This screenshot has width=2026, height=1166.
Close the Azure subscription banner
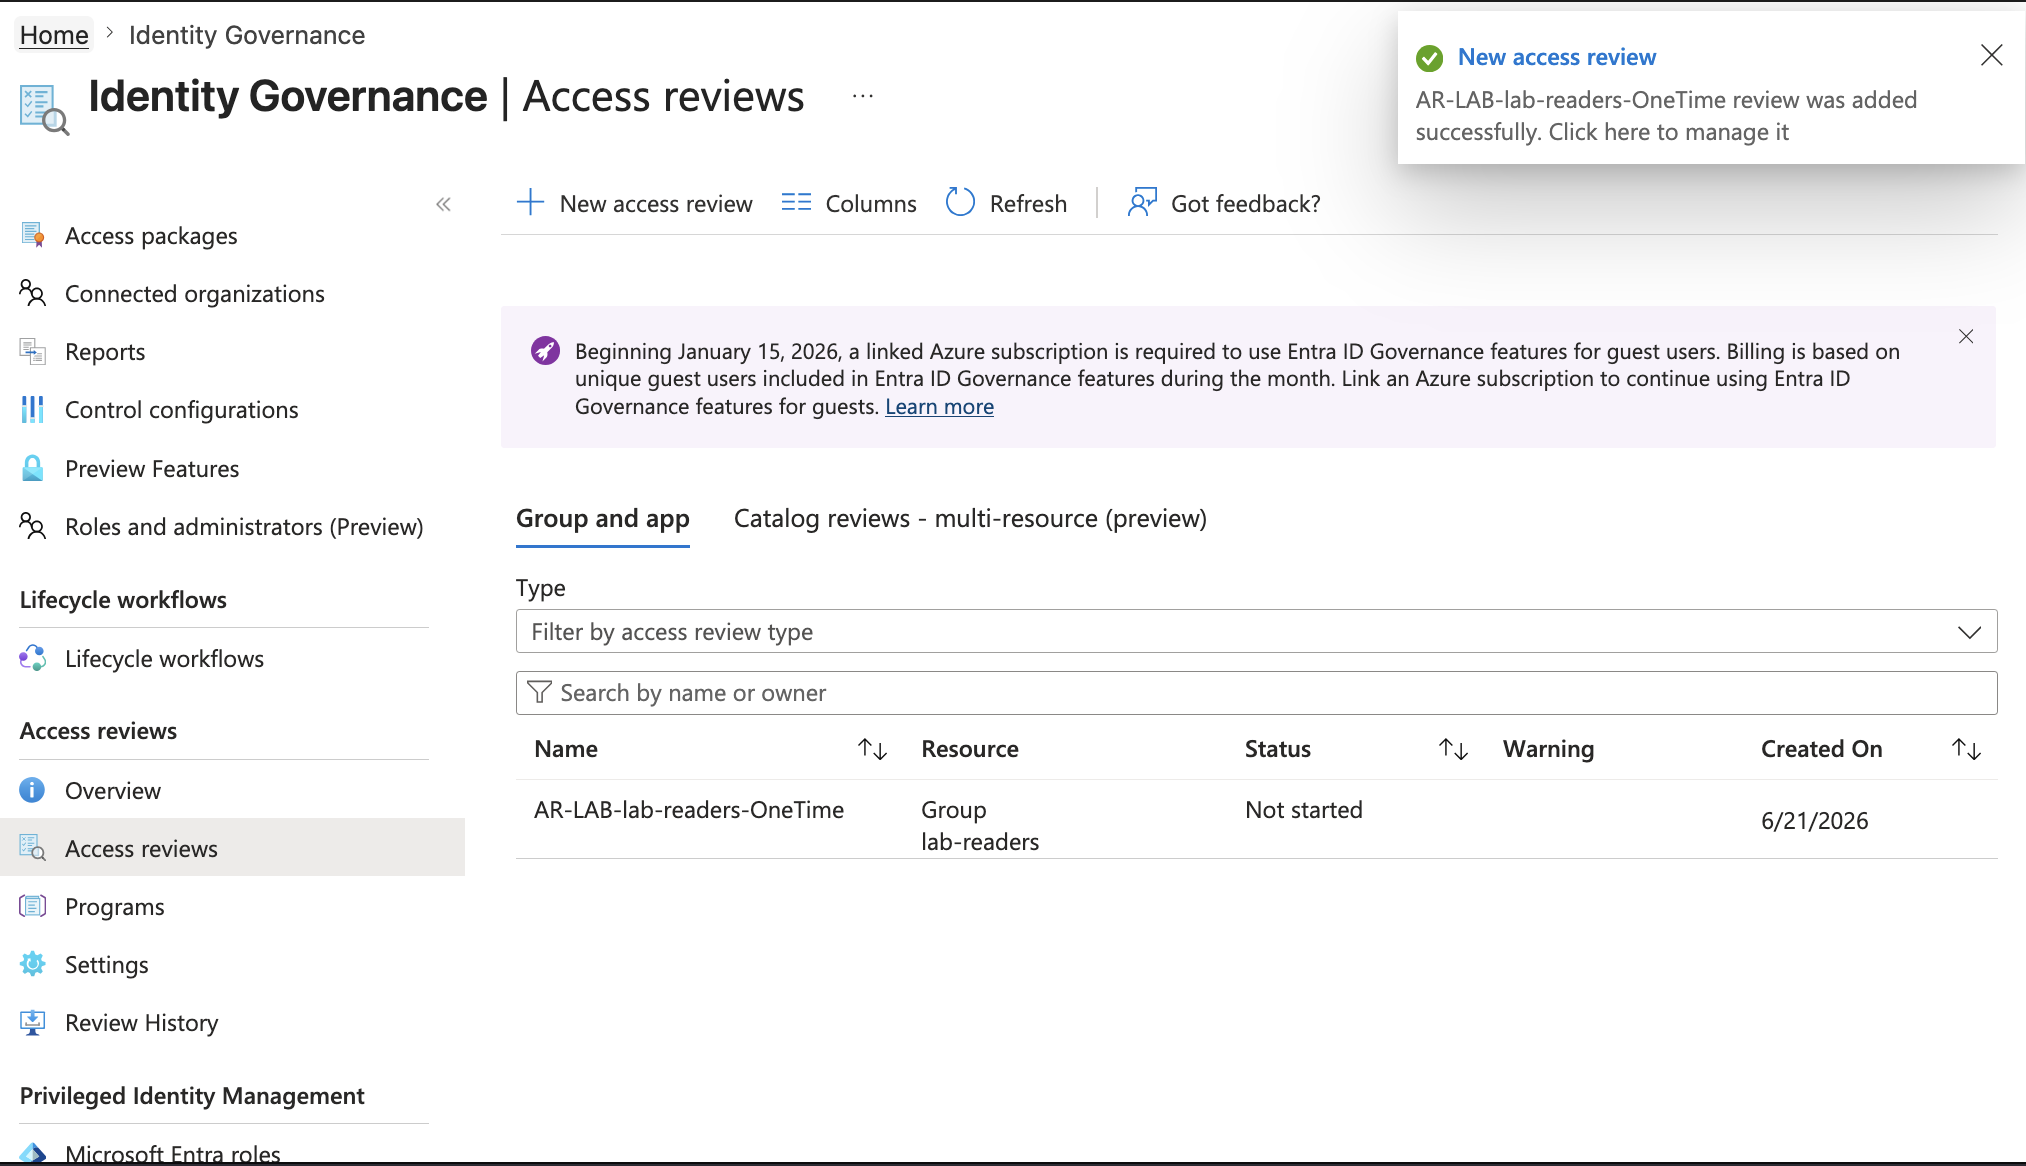point(1966,336)
